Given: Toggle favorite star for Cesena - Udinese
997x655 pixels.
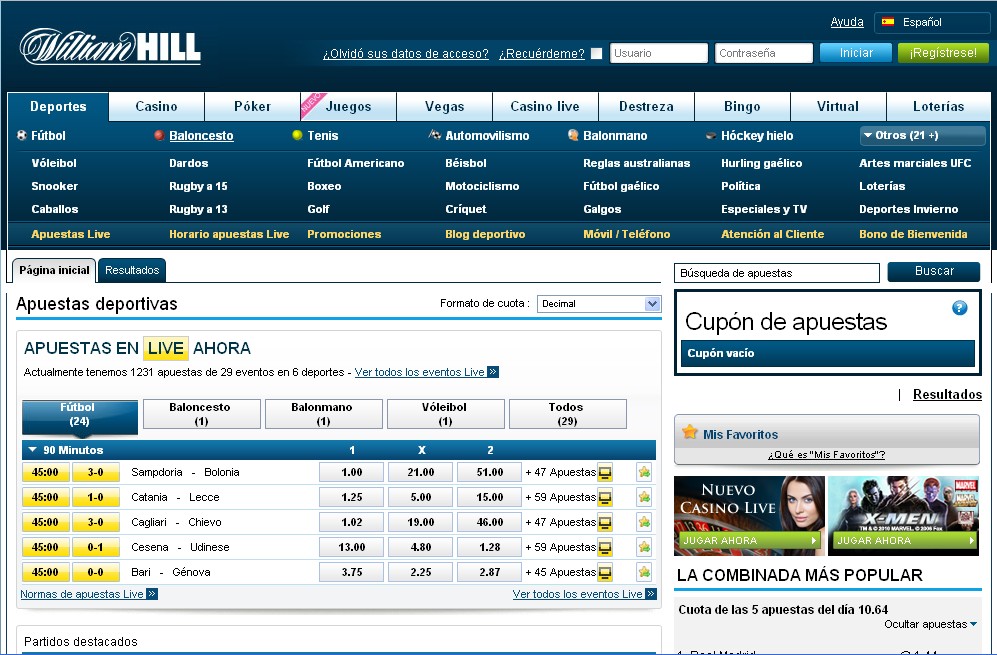Looking at the screenshot, I should (644, 547).
